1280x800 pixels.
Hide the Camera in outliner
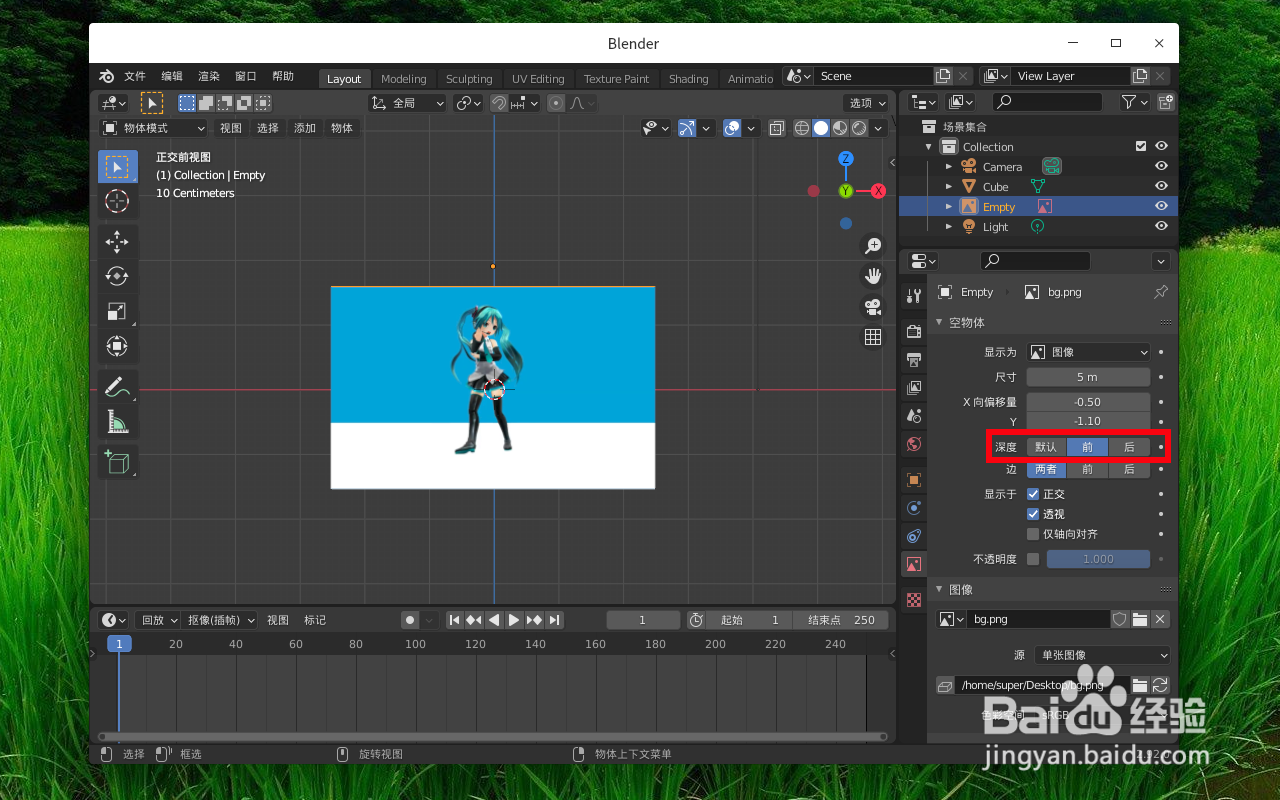tap(1161, 166)
